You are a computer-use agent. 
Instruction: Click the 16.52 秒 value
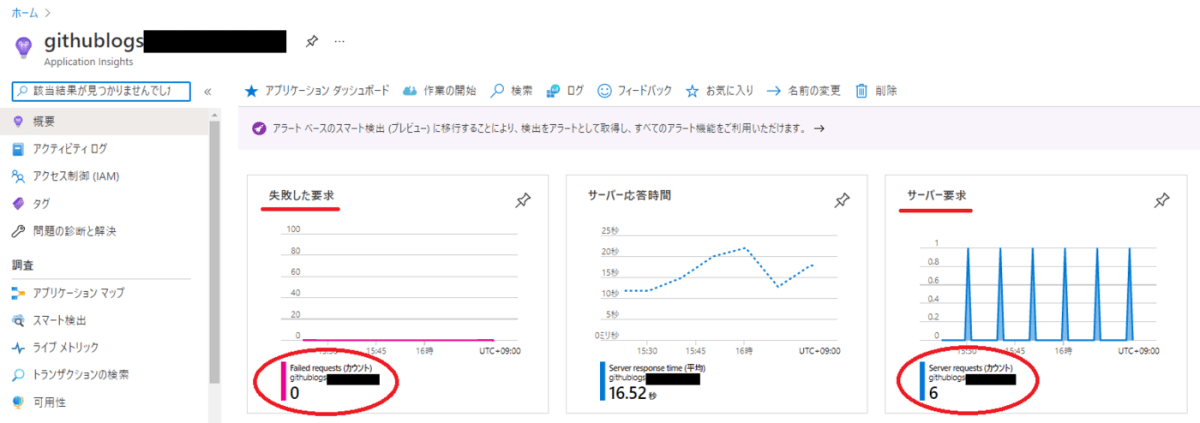coord(634,394)
